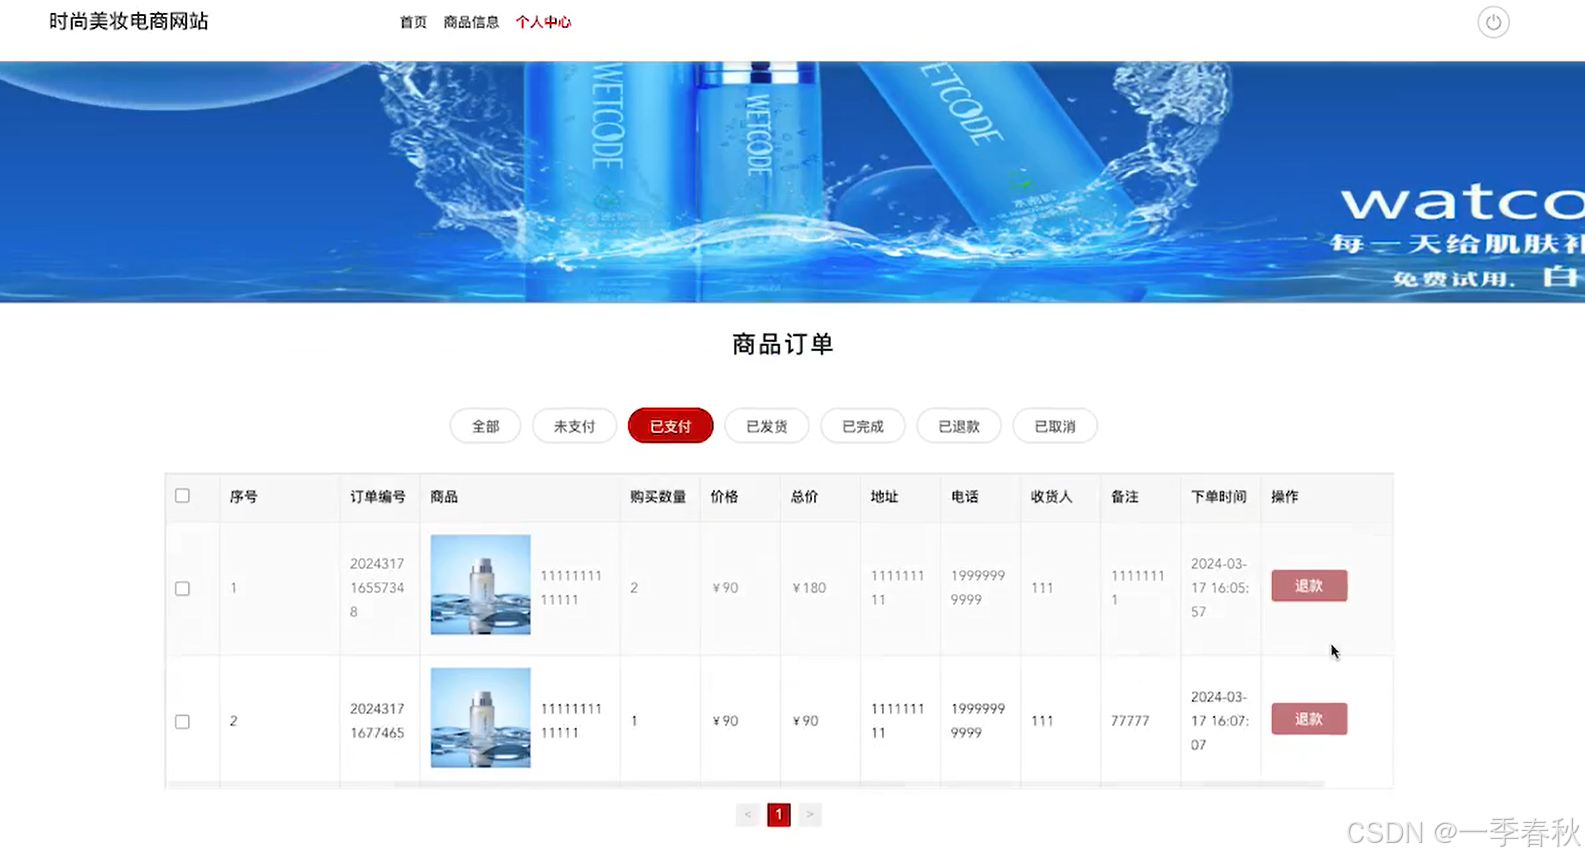Toggle the select-all header checkbox
The width and height of the screenshot is (1585, 860).
coord(182,496)
